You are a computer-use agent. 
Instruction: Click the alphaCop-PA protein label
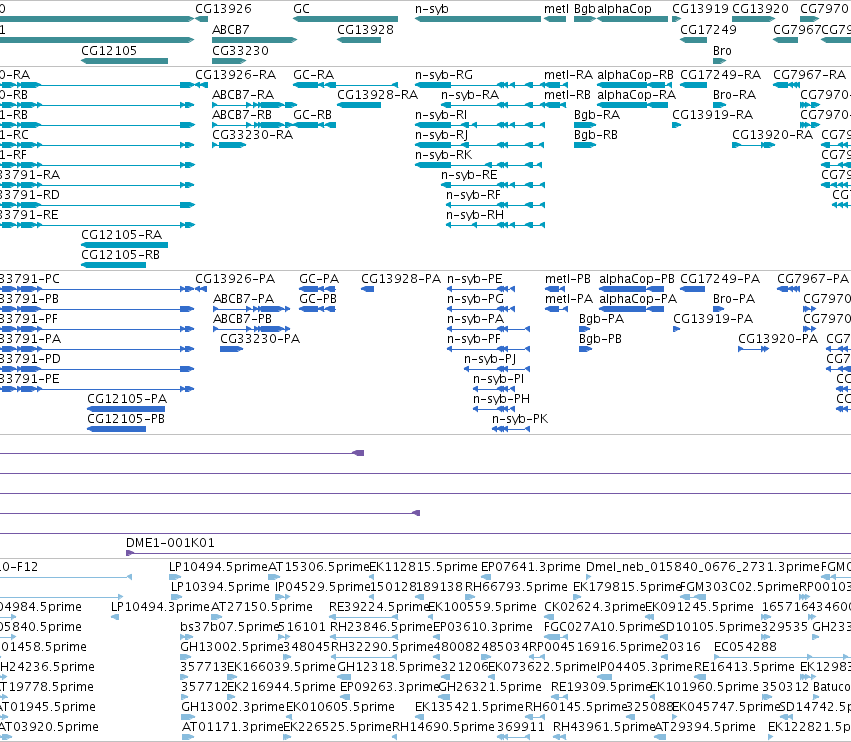pos(638,299)
